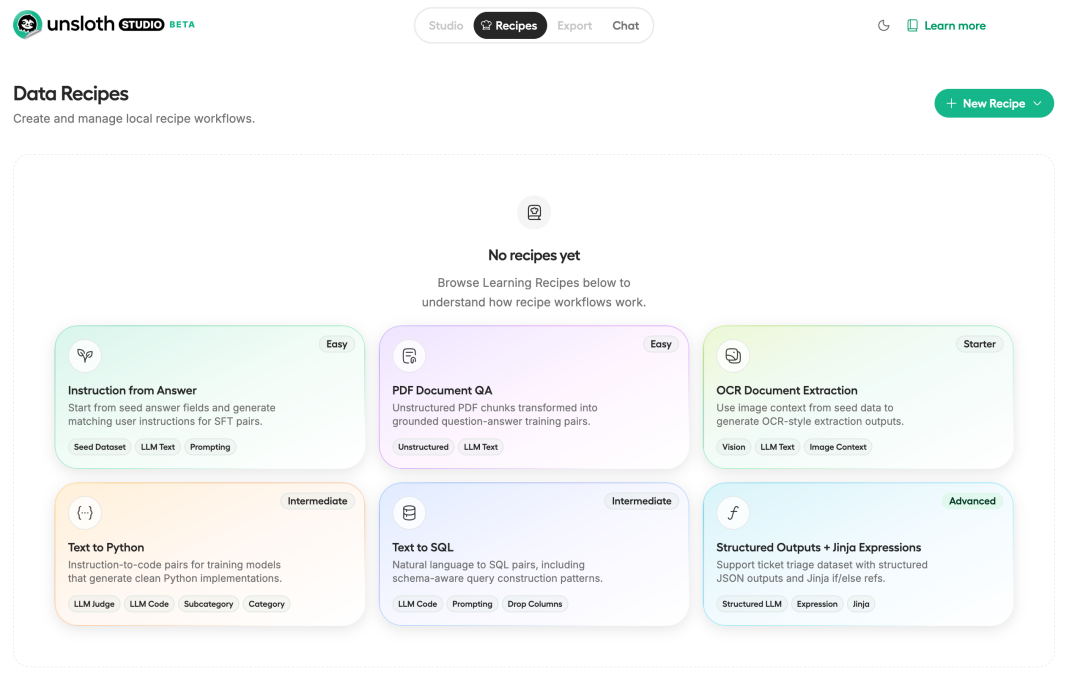Screen dimensions: 1080x683
Task: Switch to the Studio tab
Action: 446,26
